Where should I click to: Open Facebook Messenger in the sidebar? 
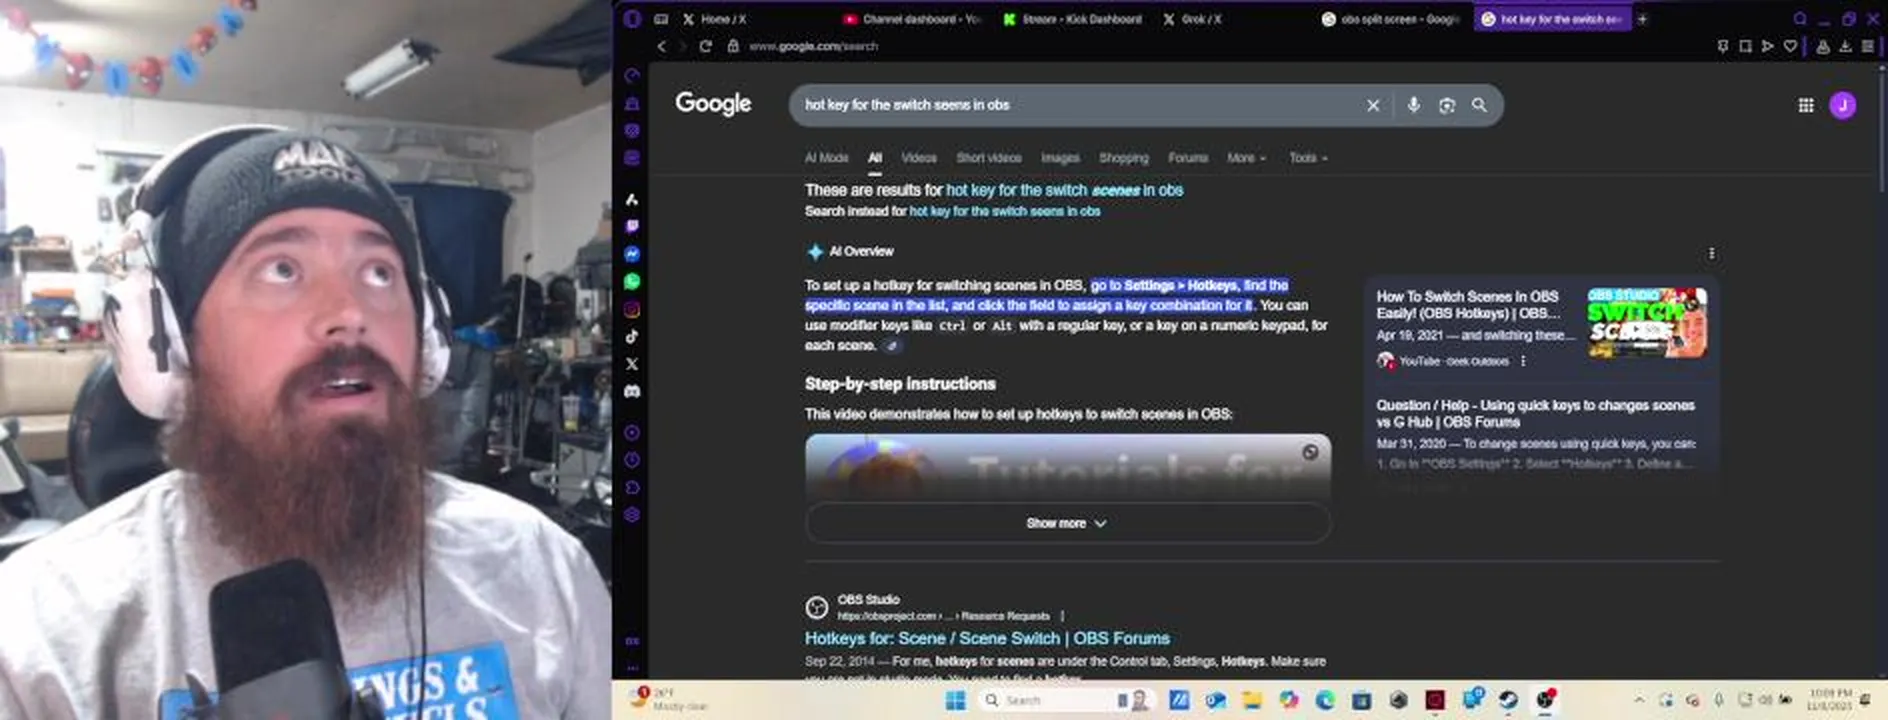(x=632, y=254)
